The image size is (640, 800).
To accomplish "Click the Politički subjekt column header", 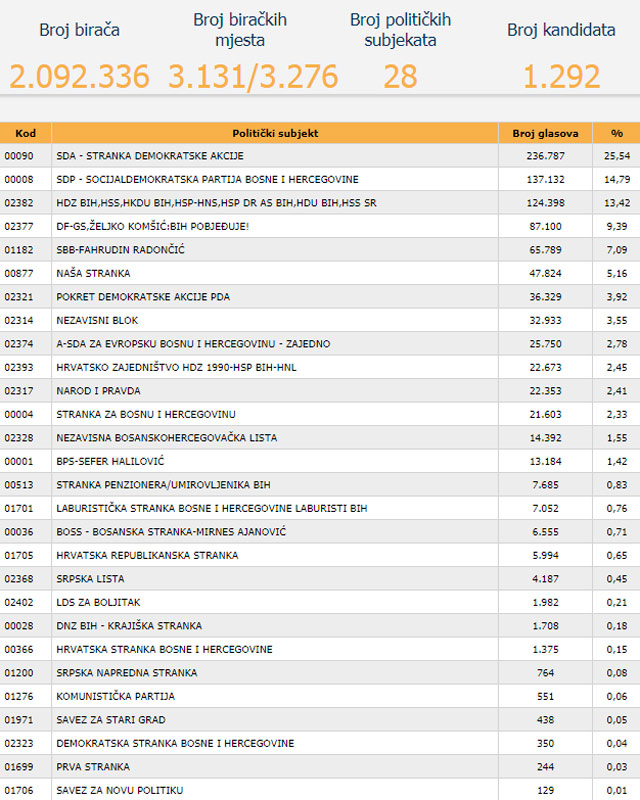I will pyautogui.click(x=275, y=133).
